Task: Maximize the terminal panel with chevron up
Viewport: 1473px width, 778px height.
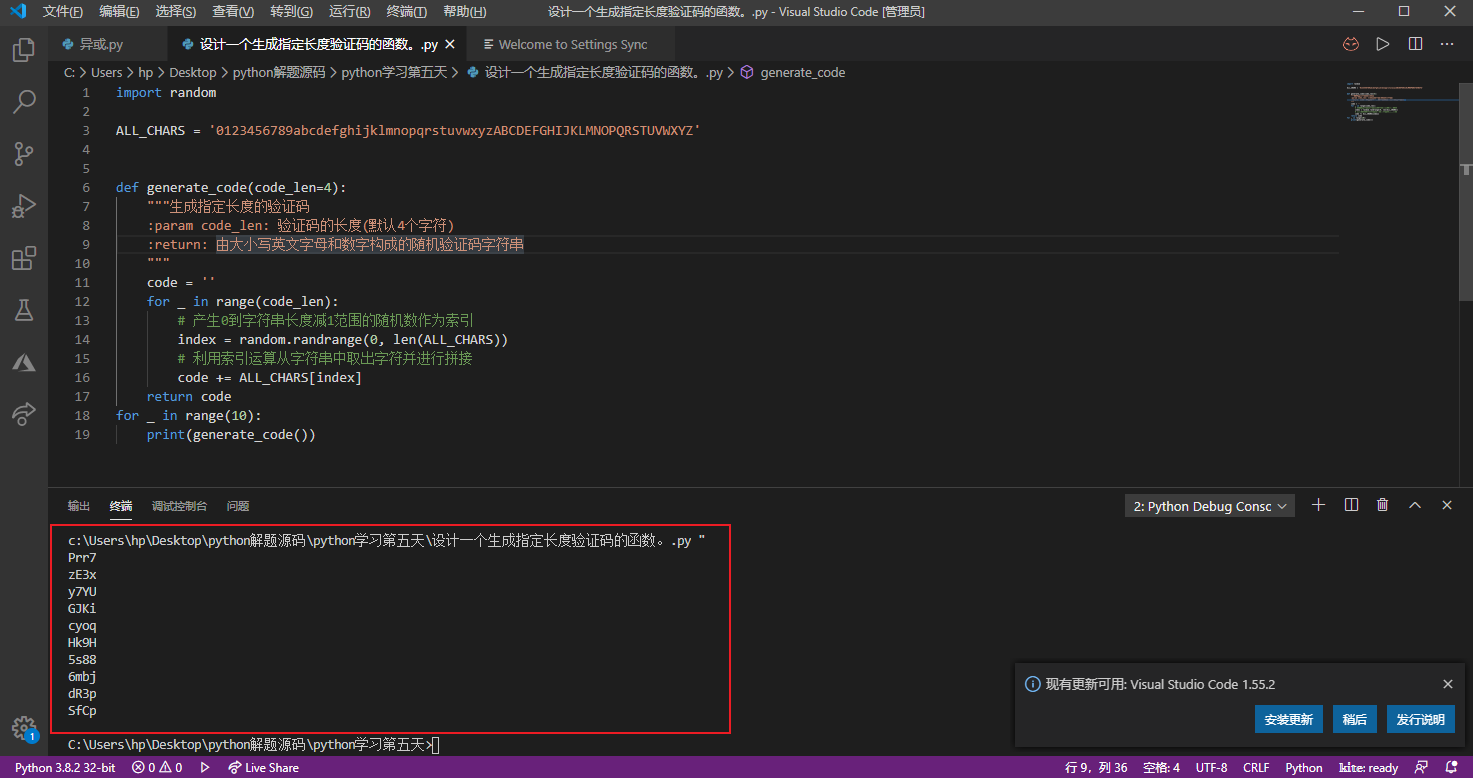Action: (x=1414, y=506)
